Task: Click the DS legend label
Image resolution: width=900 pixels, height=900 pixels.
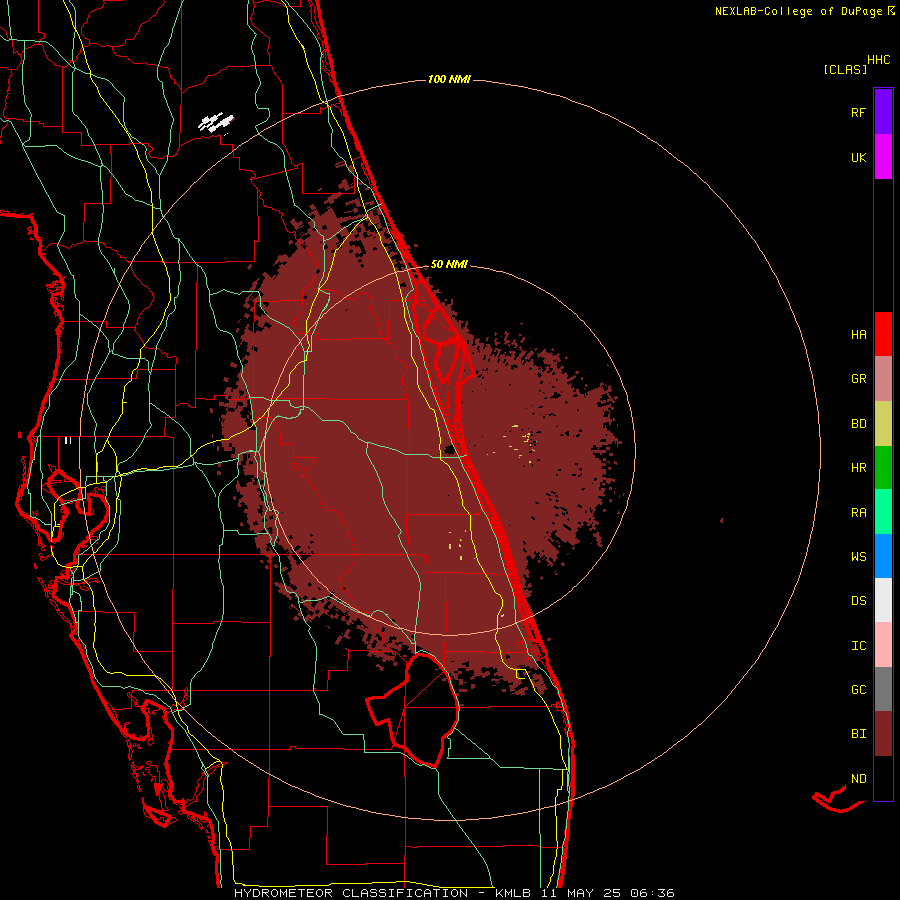Action: 859,601
